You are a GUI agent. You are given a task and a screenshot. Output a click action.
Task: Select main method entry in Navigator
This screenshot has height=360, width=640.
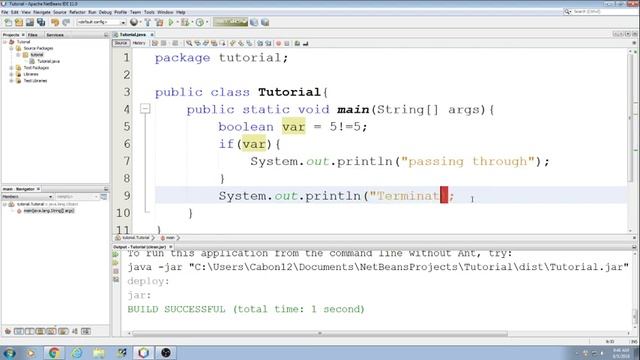click(45, 211)
